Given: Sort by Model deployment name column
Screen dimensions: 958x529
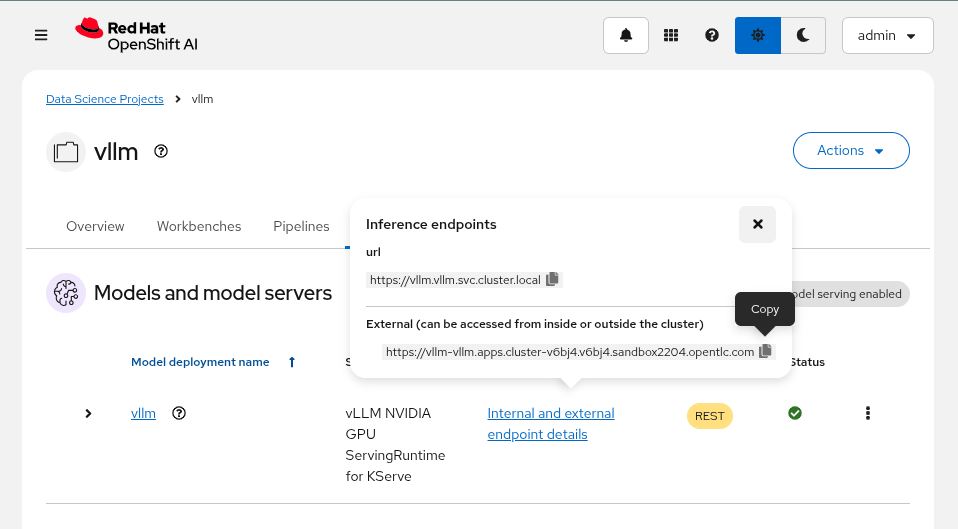Looking at the screenshot, I should (213, 362).
